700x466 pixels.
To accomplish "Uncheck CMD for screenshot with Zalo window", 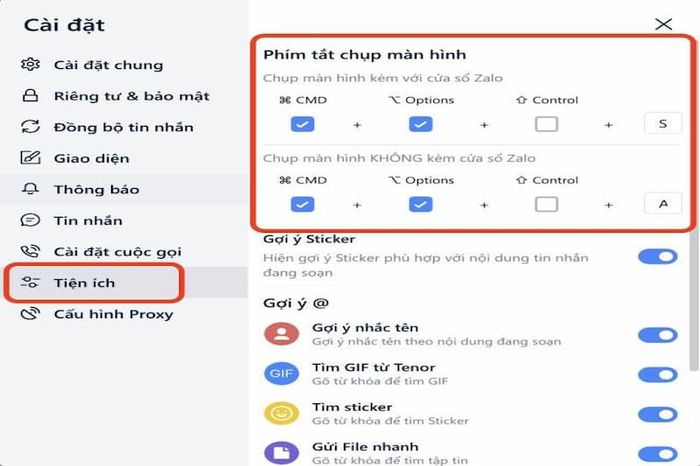I will 302,124.
